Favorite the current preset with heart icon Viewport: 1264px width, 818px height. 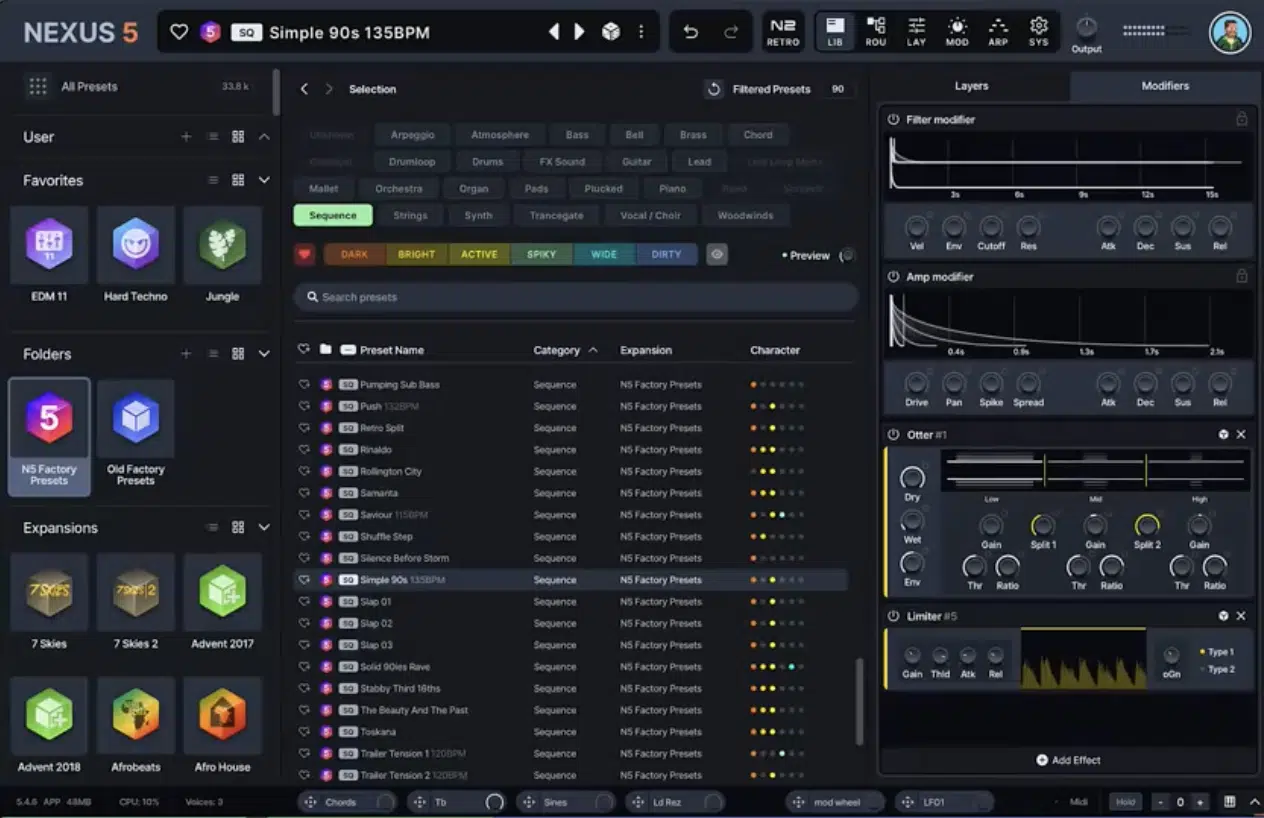click(x=179, y=32)
